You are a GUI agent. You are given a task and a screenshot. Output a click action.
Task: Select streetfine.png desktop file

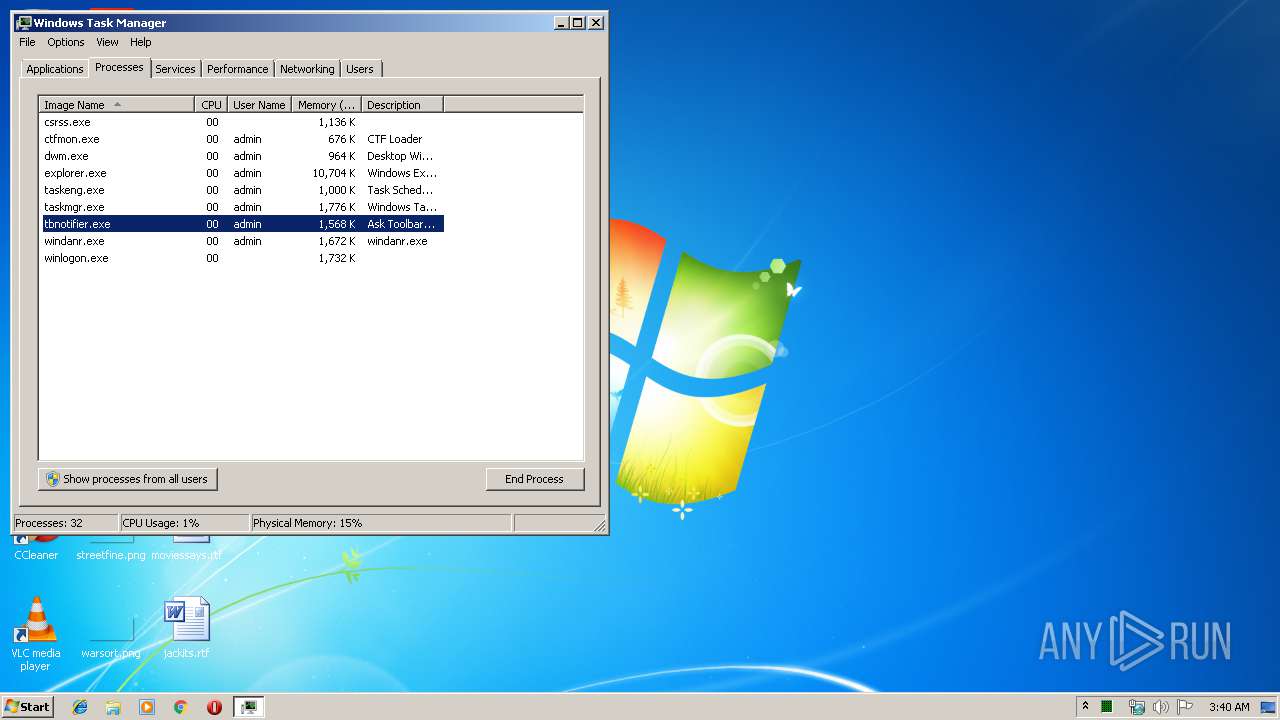pos(111,548)
